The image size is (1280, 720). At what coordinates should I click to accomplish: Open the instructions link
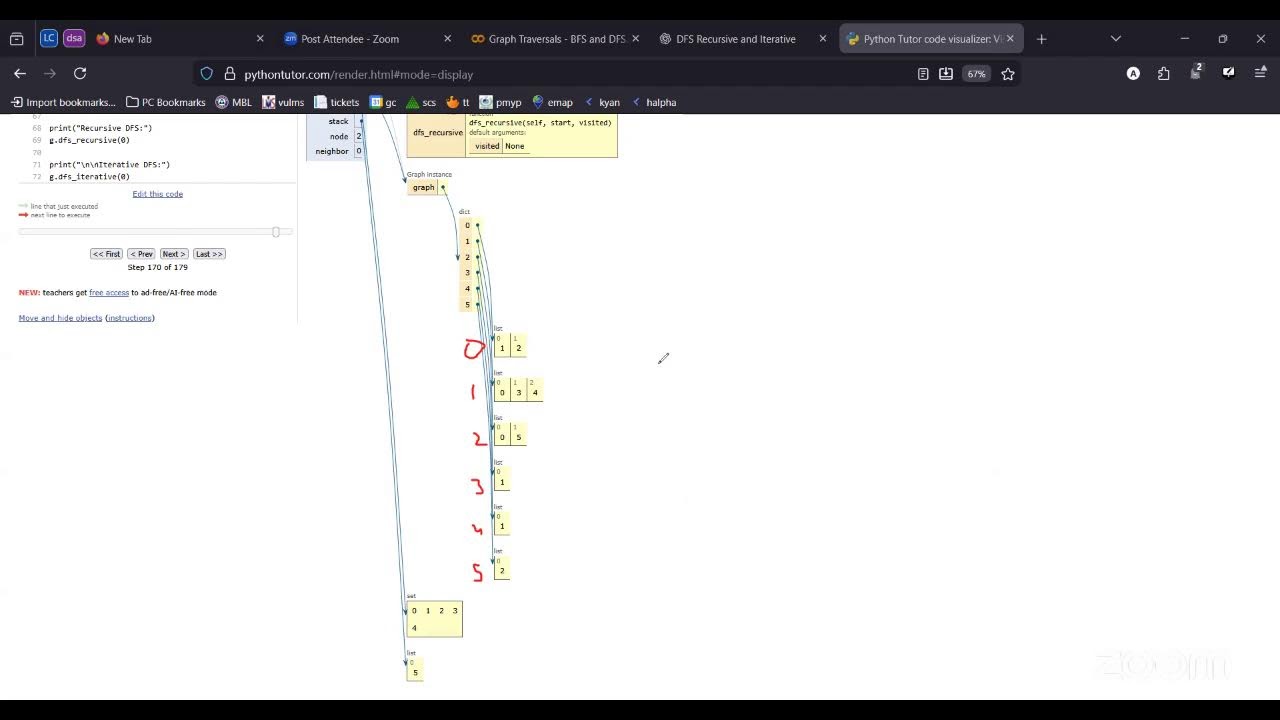pos(130,318)
